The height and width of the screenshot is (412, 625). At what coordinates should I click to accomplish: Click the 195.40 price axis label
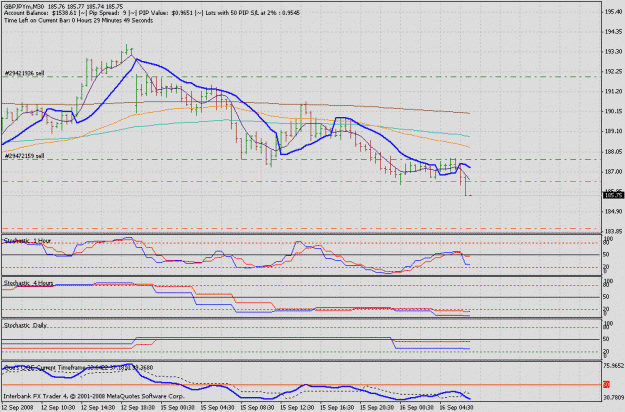(614, 12)
